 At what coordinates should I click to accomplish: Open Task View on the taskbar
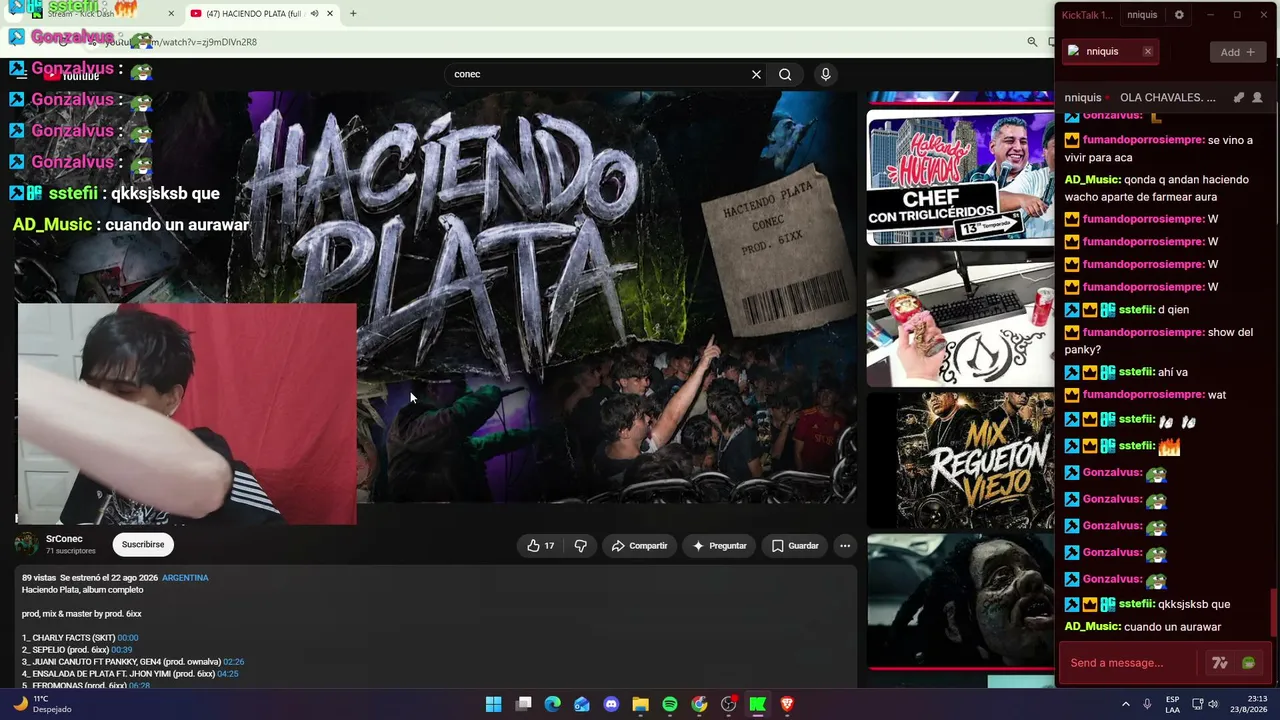pos(523,704)
